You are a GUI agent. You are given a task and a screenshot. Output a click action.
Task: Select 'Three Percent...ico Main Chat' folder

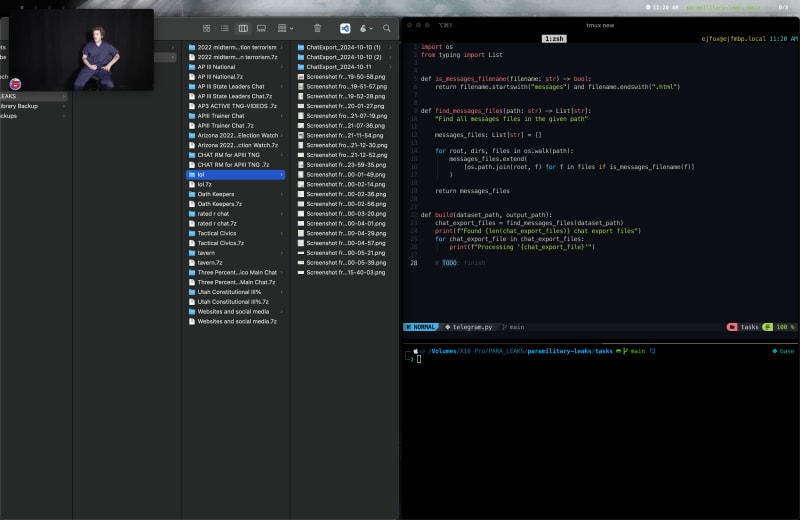[x=236, y=273]
